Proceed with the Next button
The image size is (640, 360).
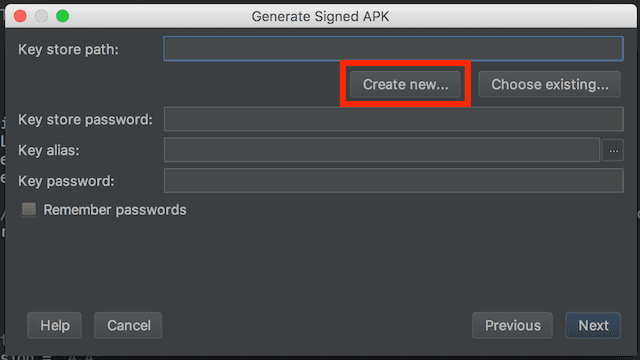point(593,325)
